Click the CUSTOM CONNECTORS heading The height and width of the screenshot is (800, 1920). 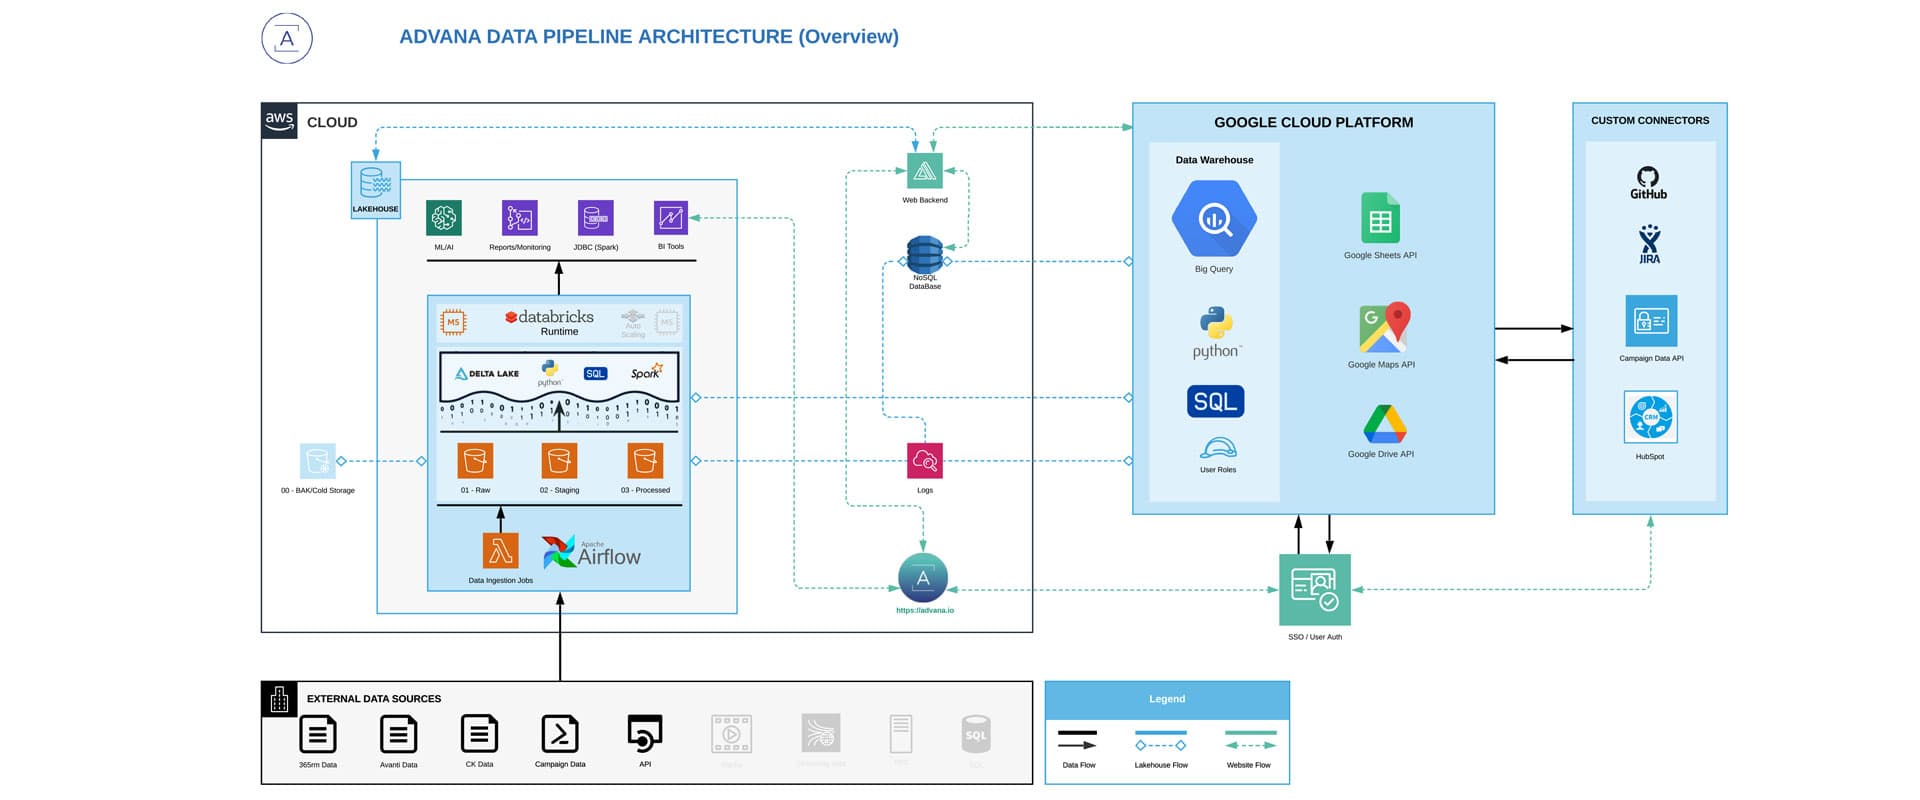tap(1650, 120)
